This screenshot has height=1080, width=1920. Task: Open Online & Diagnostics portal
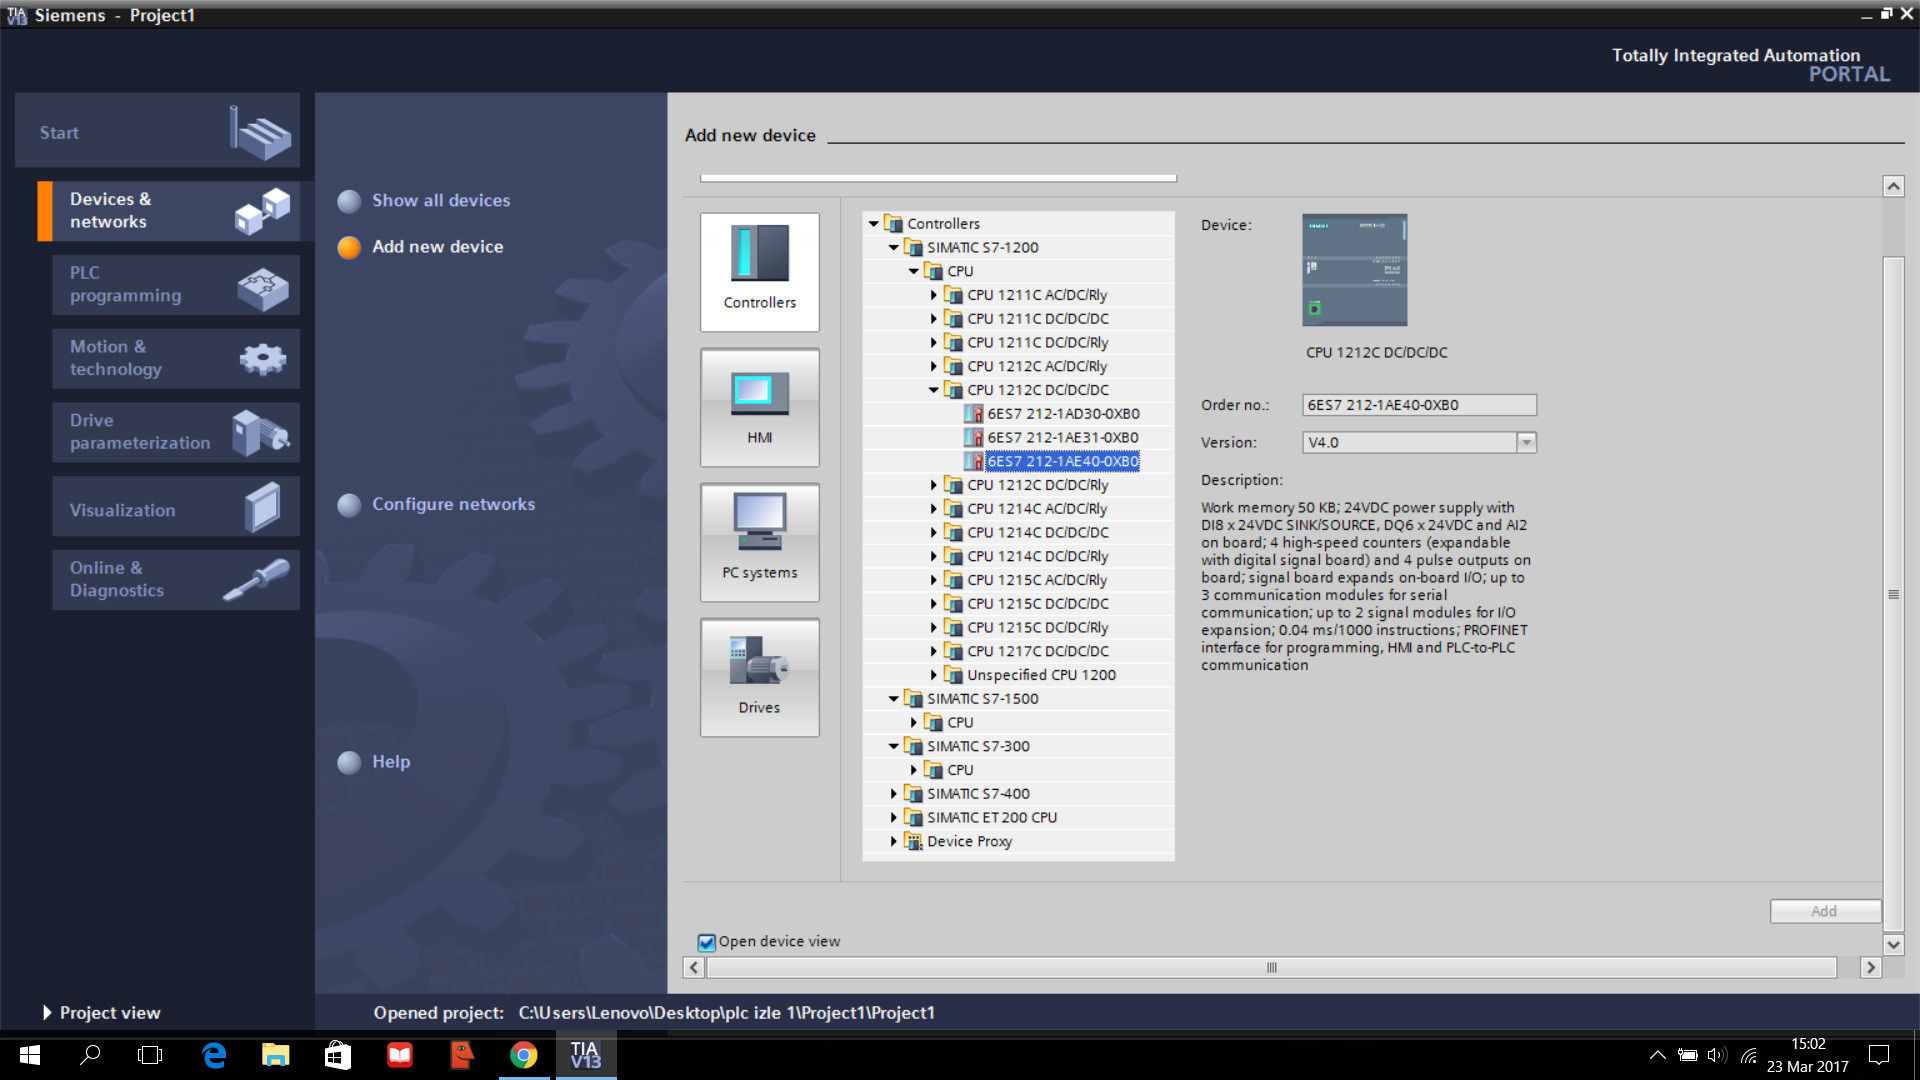click(x=176, y=580)
